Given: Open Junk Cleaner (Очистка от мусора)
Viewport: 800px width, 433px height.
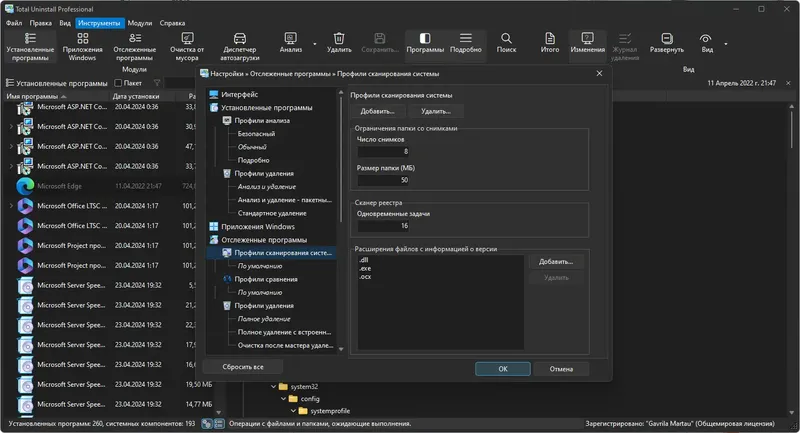Looking at the screenshot, I should point(187,46).
